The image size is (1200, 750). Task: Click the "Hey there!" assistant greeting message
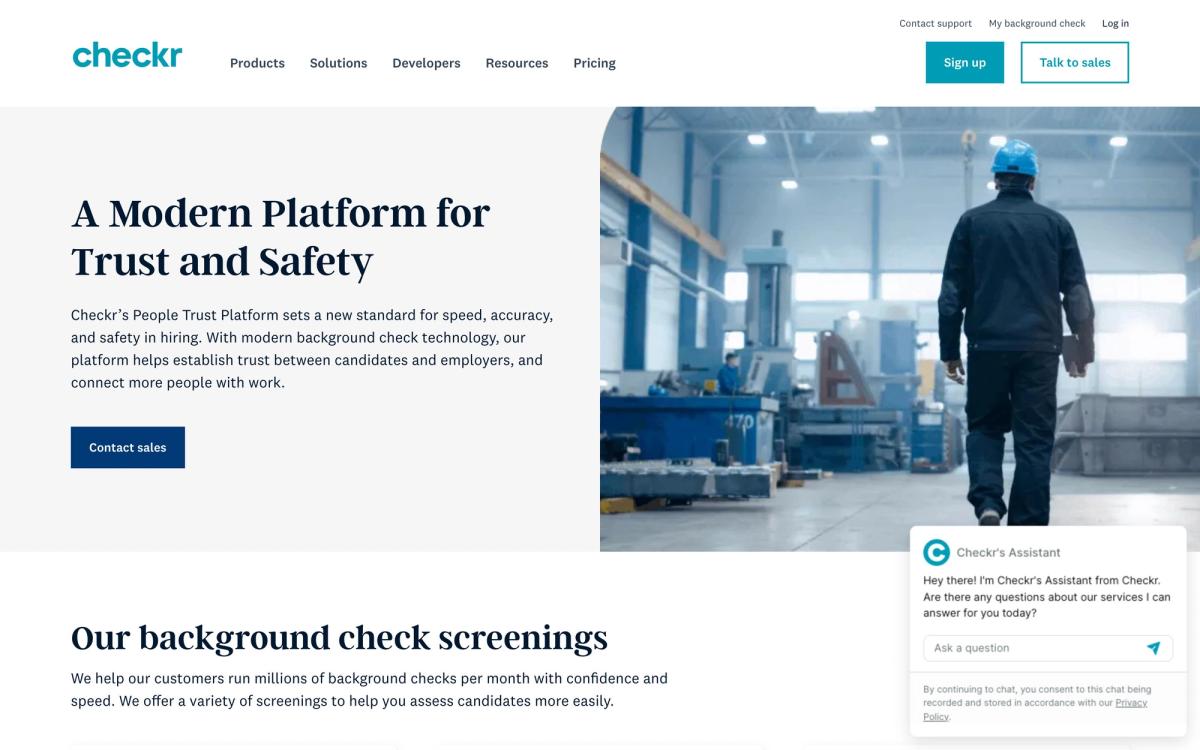(x=1046, y=597)
